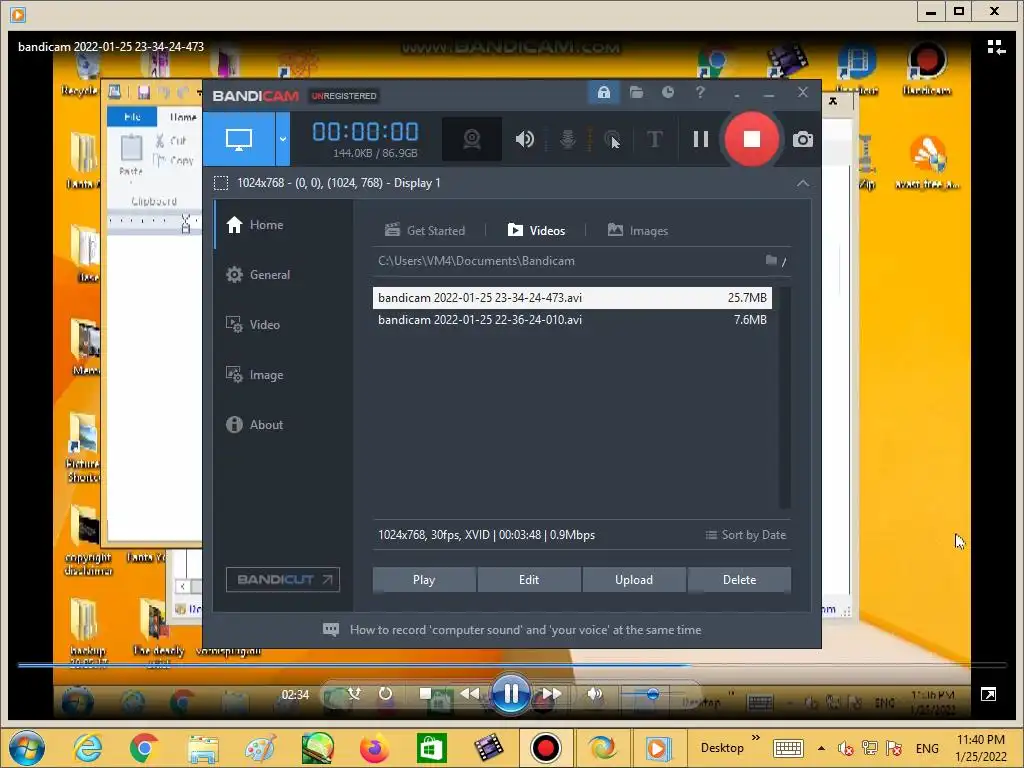Open Bandicam help question mark
The height and width of the screenshot is (768, 1024).
pyautogui.click(x=700, y=93)
